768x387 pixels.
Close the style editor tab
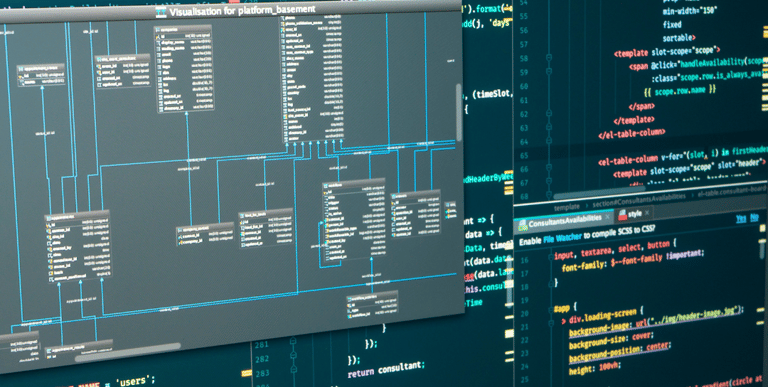647,213
